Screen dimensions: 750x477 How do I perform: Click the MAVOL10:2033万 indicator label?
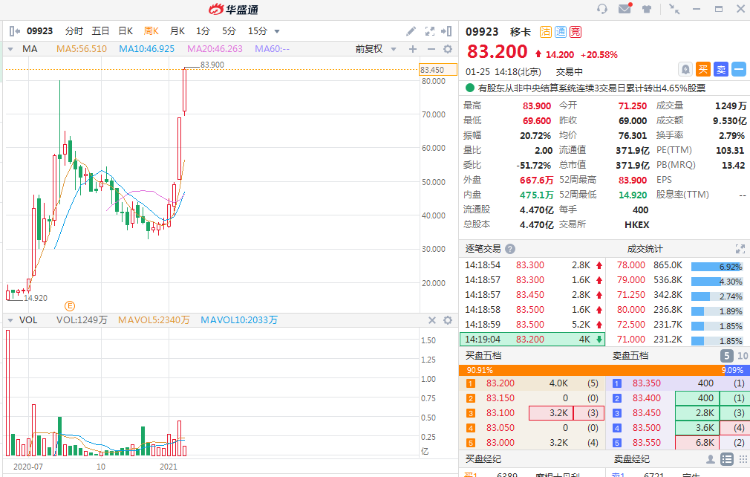coord(239,320)
